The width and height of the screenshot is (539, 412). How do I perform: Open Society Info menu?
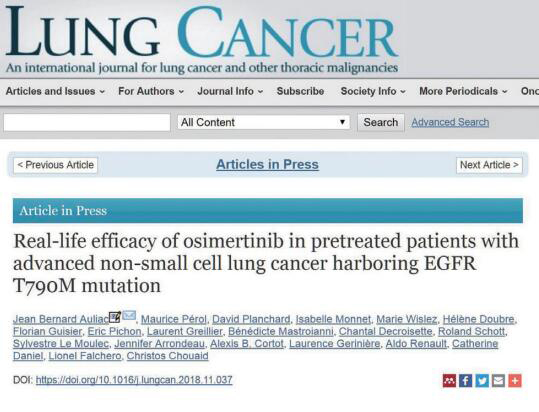tap(373, 91)
